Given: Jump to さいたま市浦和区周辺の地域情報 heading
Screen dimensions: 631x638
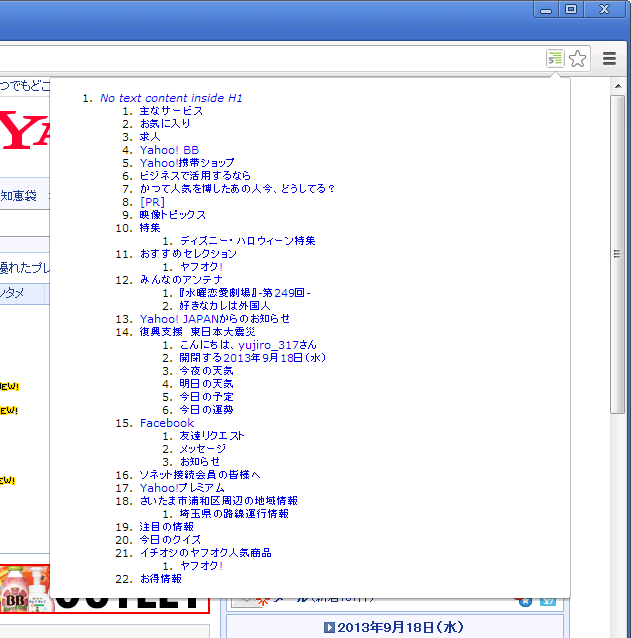Looking at the screenshot, I should click(218, 501).
